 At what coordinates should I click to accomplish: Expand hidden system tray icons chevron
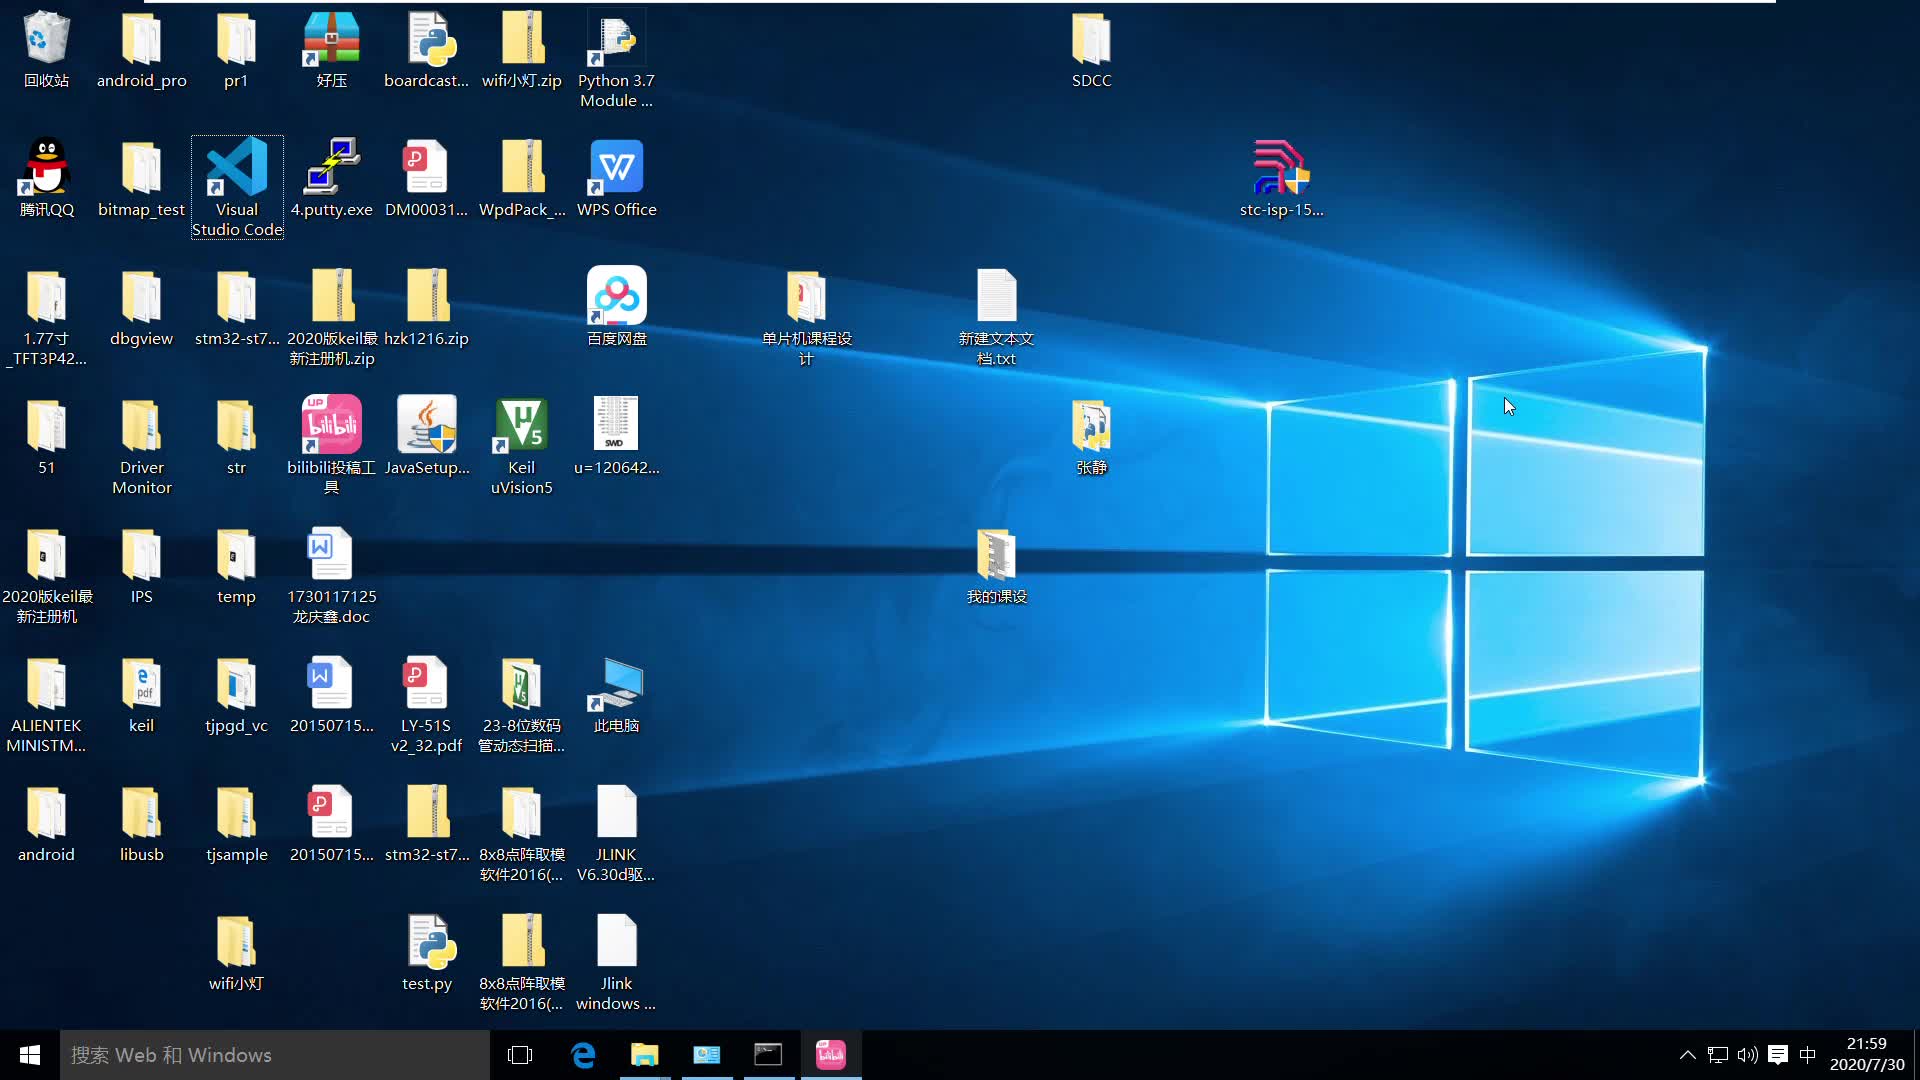point(1687,1055)
